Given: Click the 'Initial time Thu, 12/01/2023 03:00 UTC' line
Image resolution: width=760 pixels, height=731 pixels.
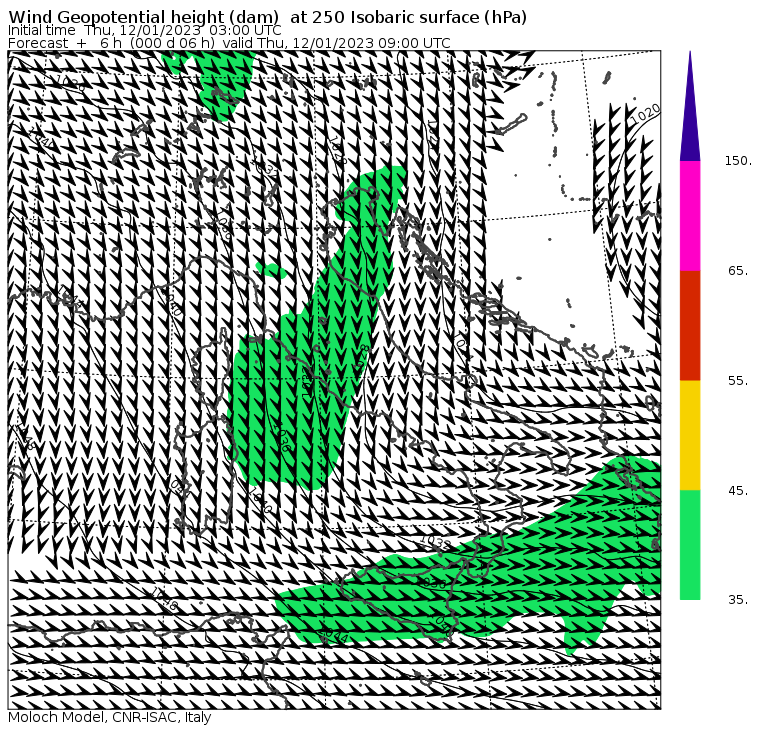Looking at the screenshot, I should pyautogui.click(x=144, y=30).
